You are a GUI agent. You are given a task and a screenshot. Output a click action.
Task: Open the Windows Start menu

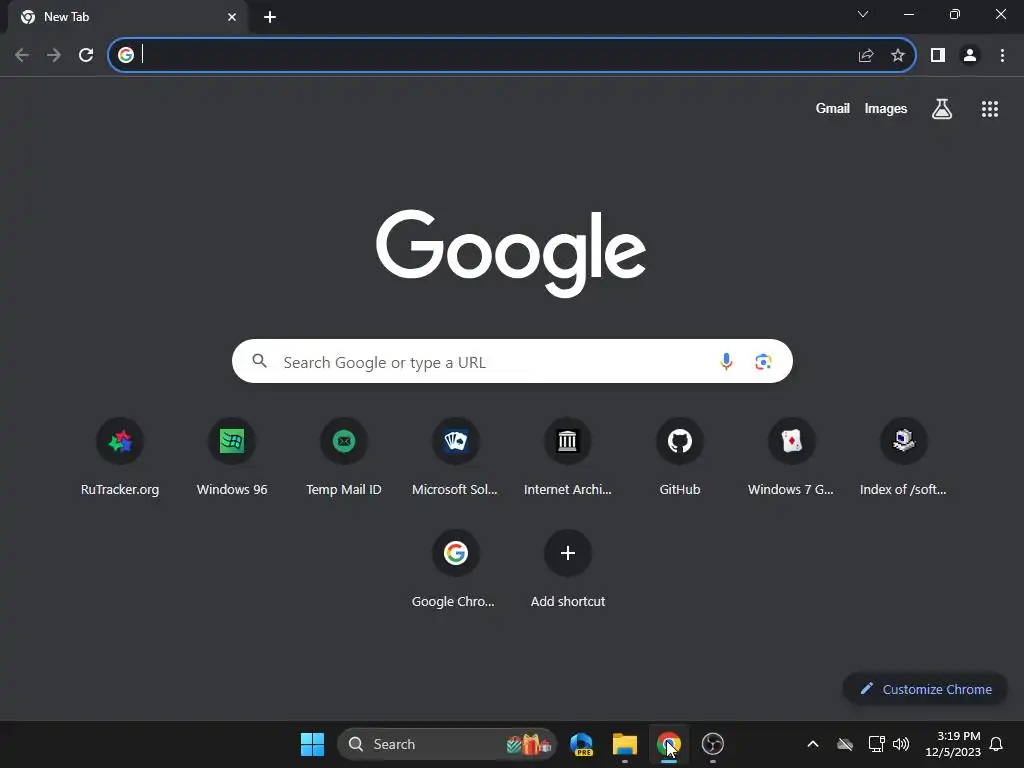pyautogui.click(x=312, y=744)
